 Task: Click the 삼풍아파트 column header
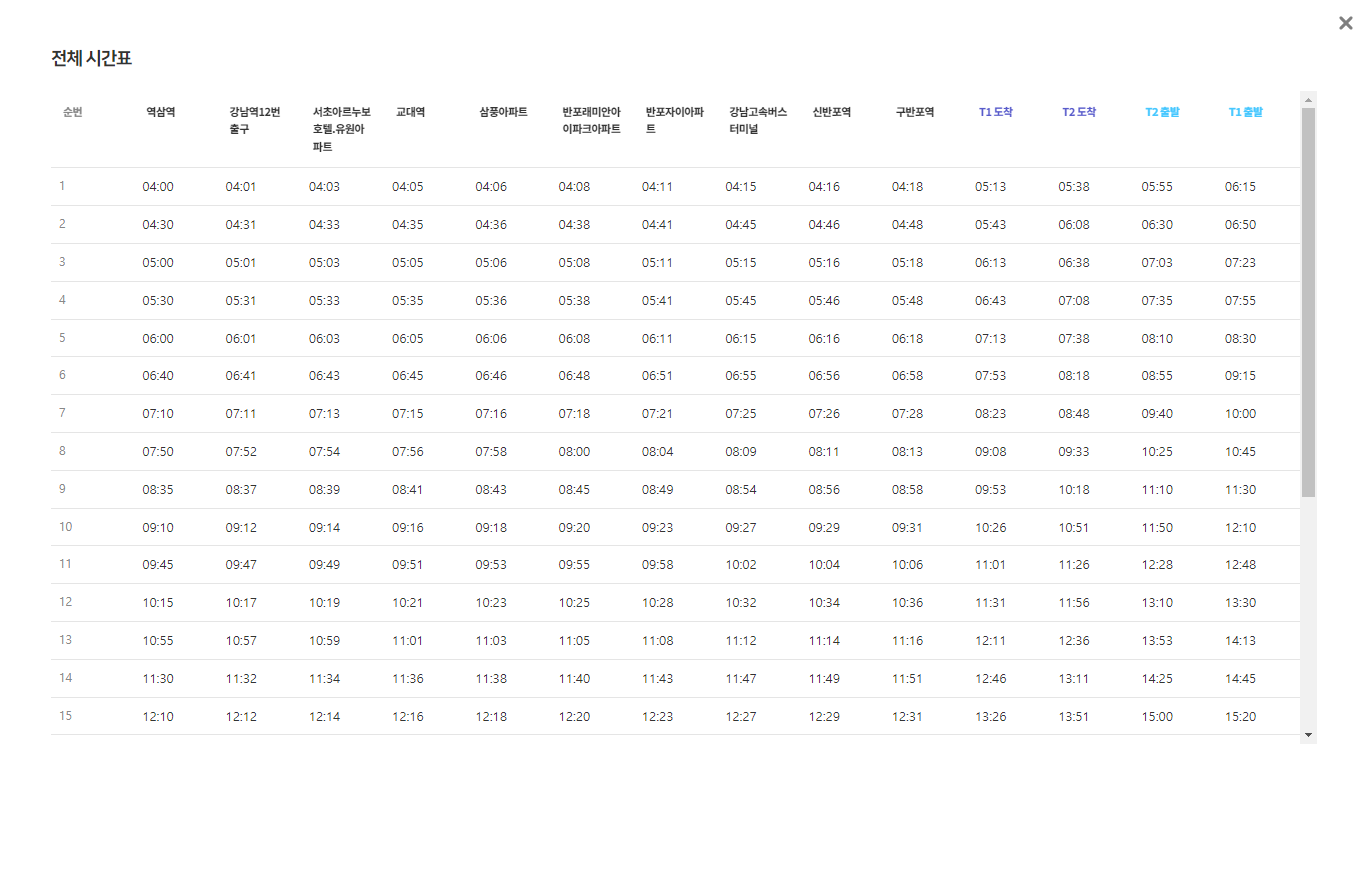[503, 112]
